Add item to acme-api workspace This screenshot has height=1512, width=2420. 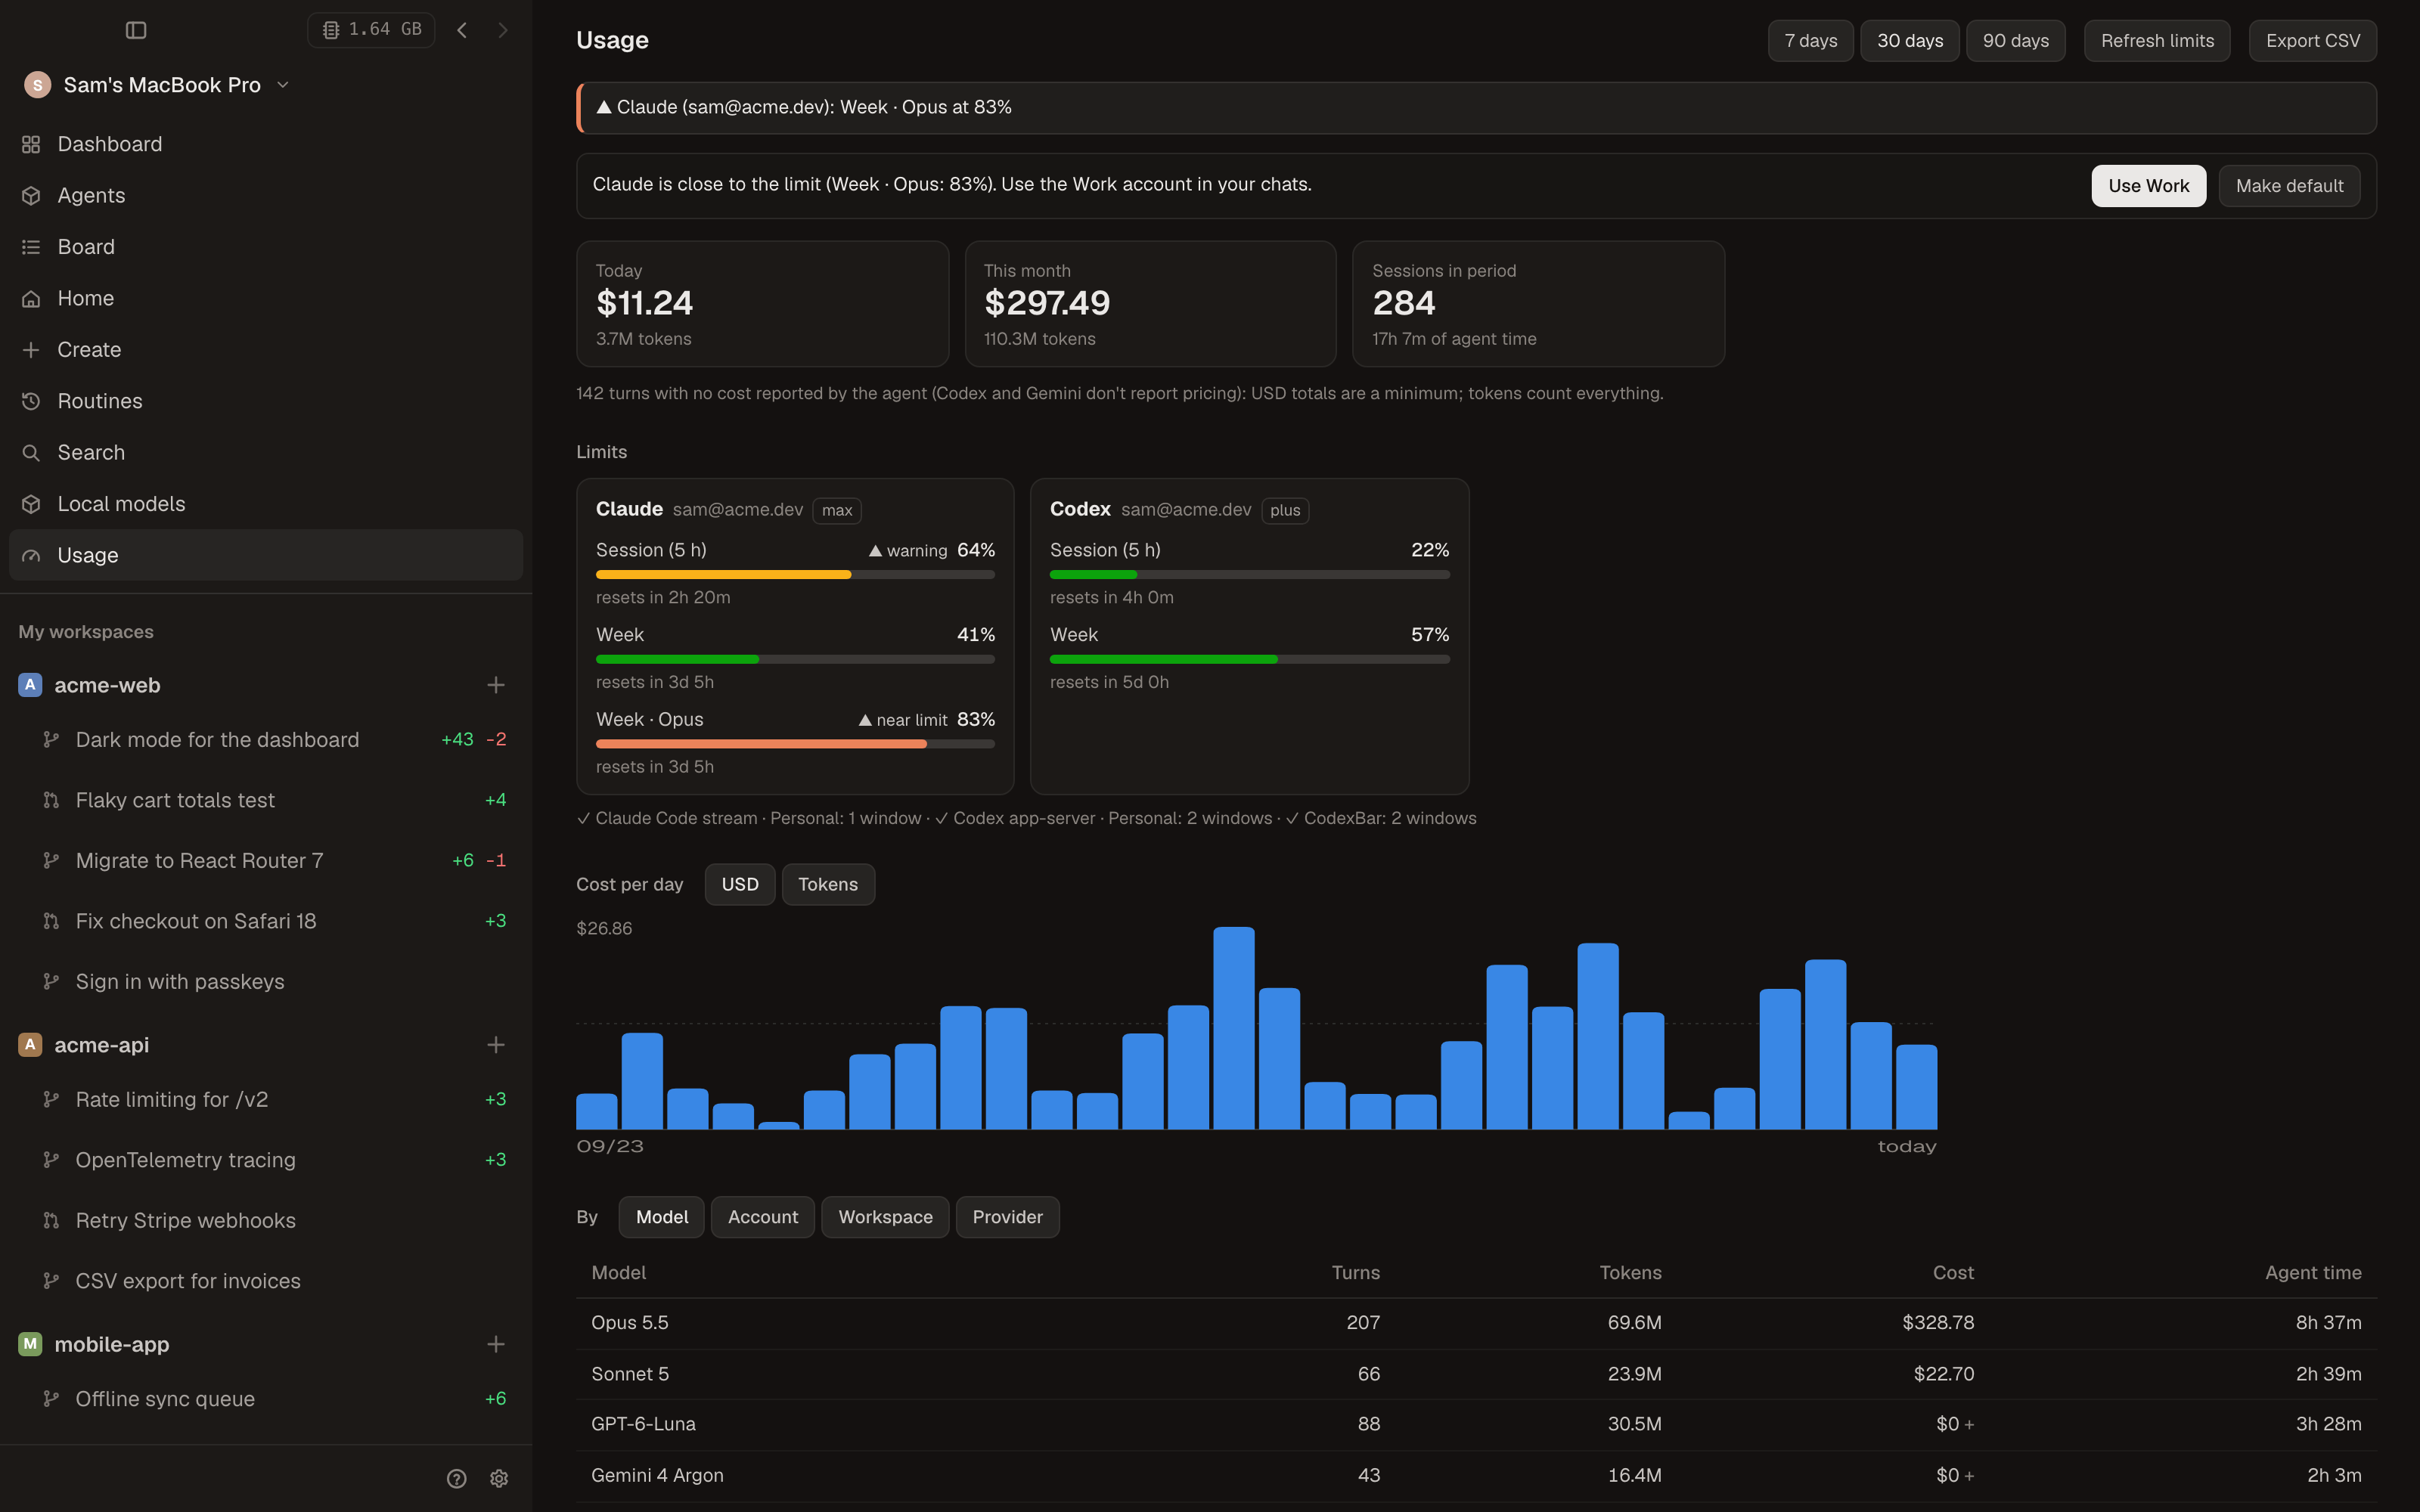(496, 1045)
